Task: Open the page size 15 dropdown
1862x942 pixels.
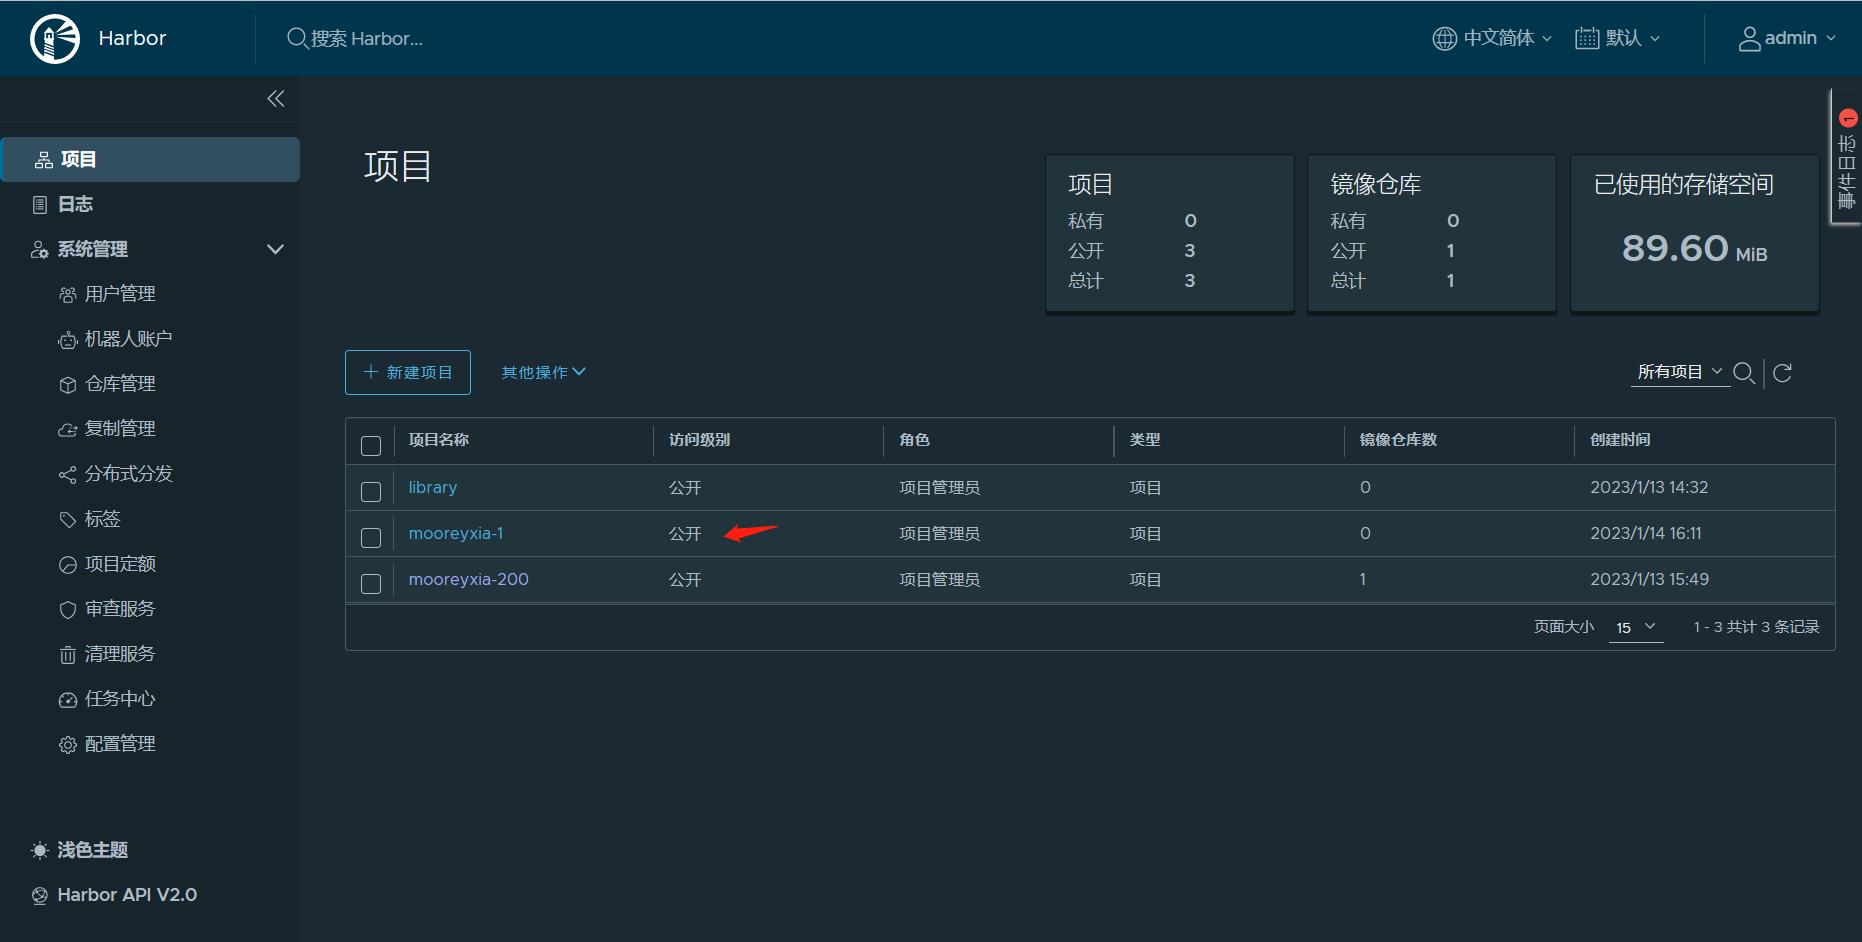Action: 1636,627
